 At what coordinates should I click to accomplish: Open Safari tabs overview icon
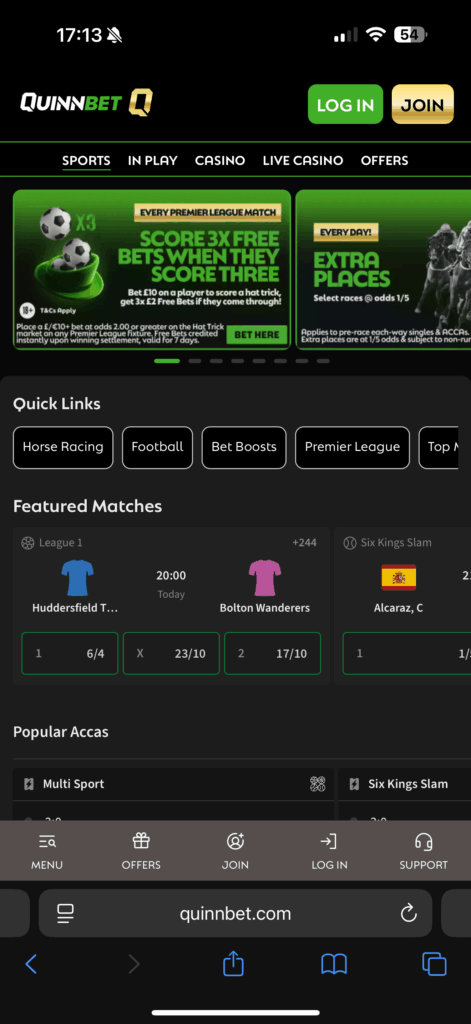434,964
